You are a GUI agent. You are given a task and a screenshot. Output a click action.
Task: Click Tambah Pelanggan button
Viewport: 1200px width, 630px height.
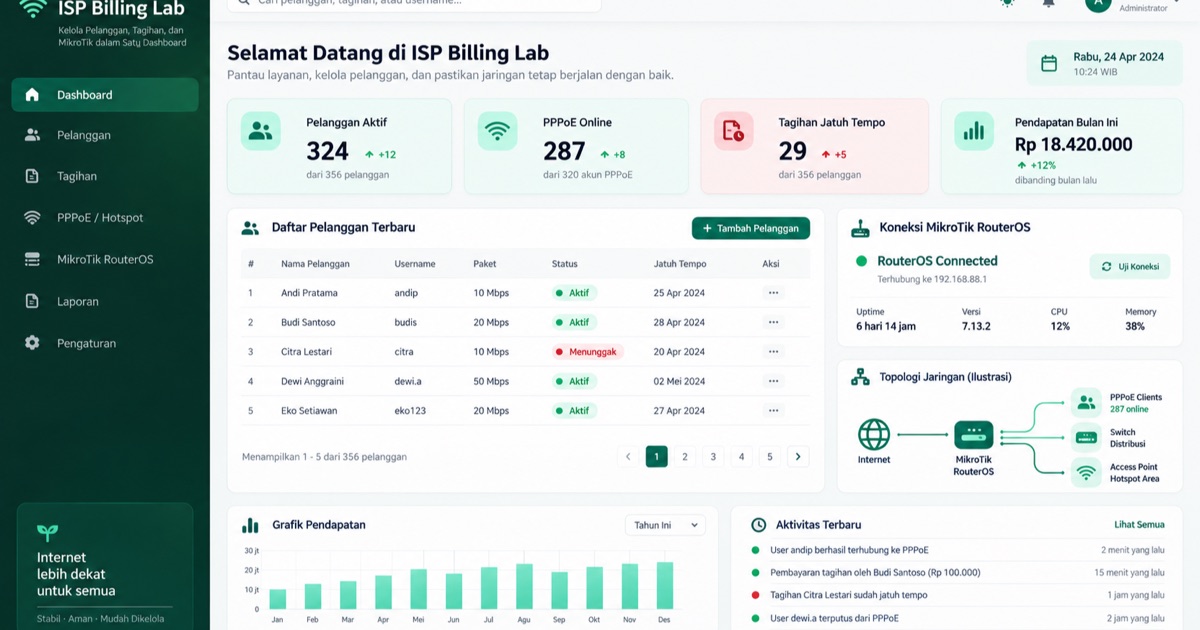(x=751, y=228)
